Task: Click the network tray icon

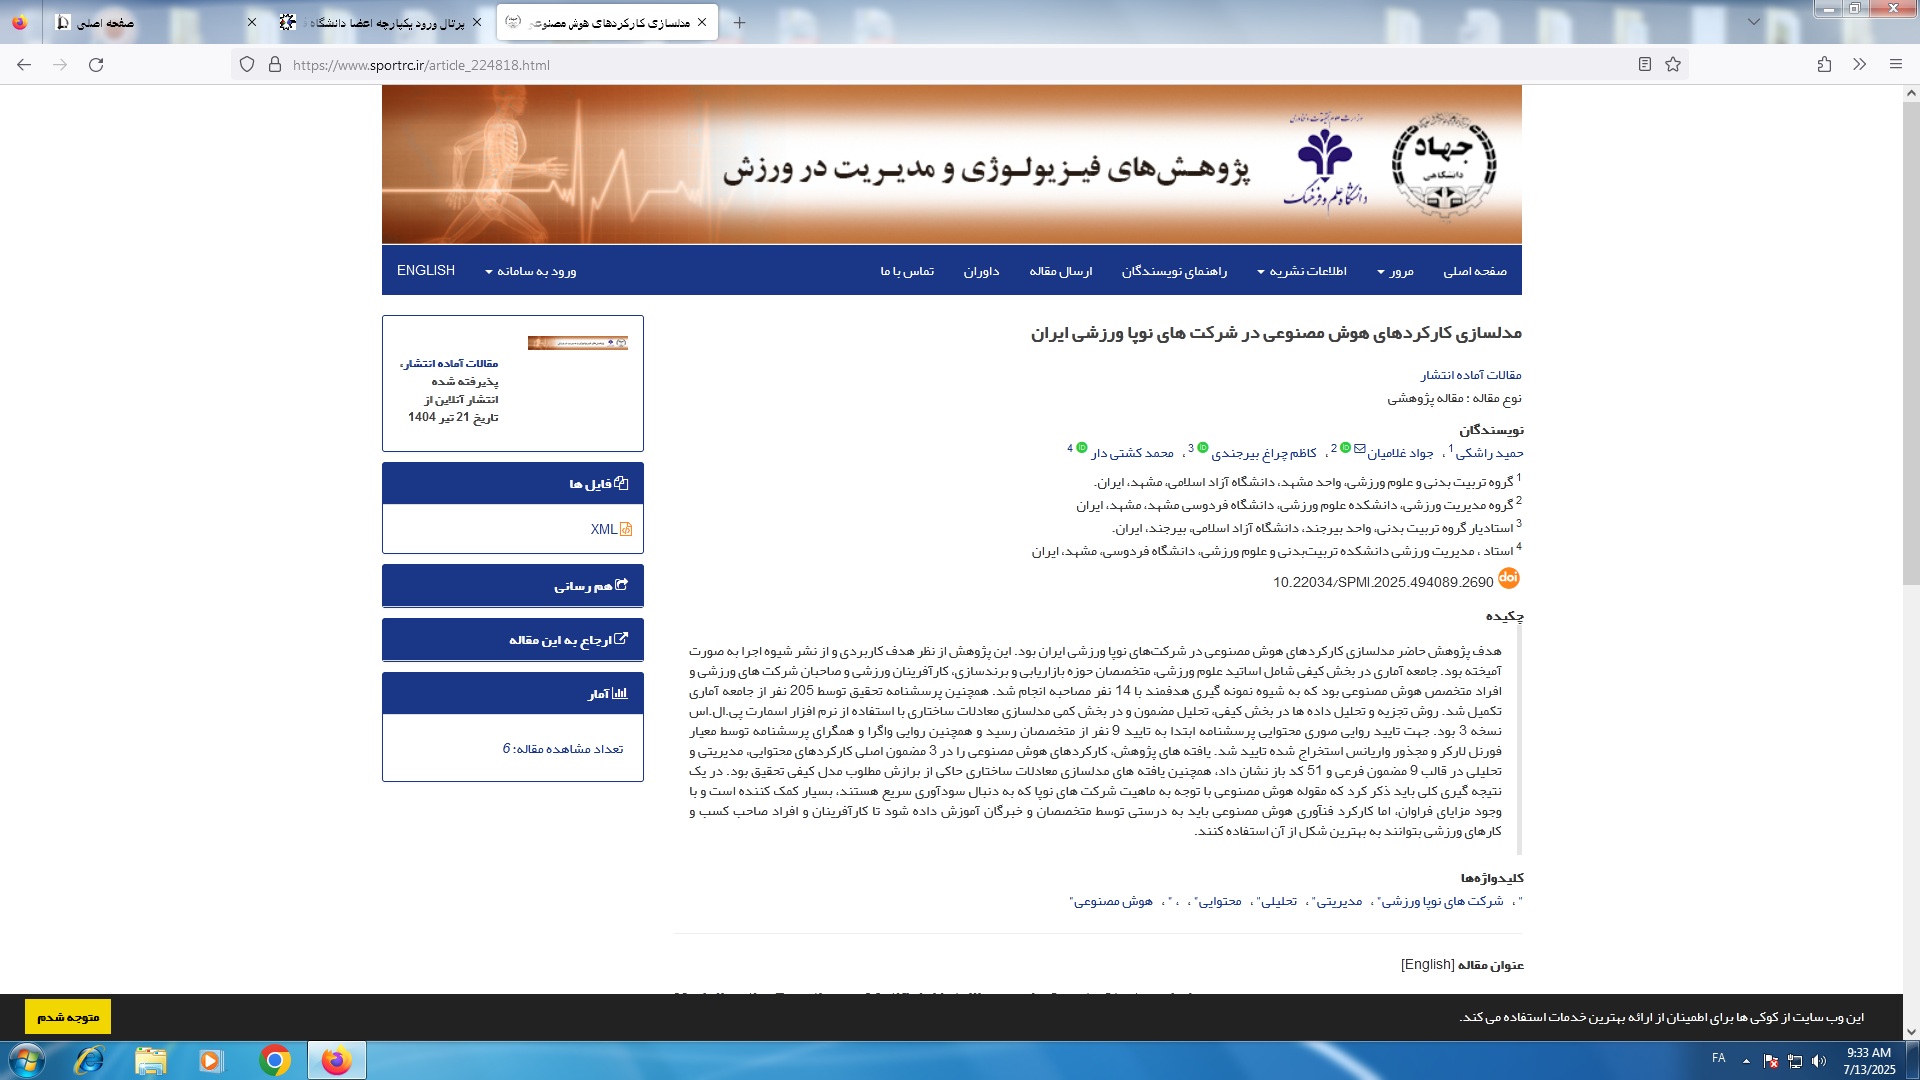Action: 1795,1061
